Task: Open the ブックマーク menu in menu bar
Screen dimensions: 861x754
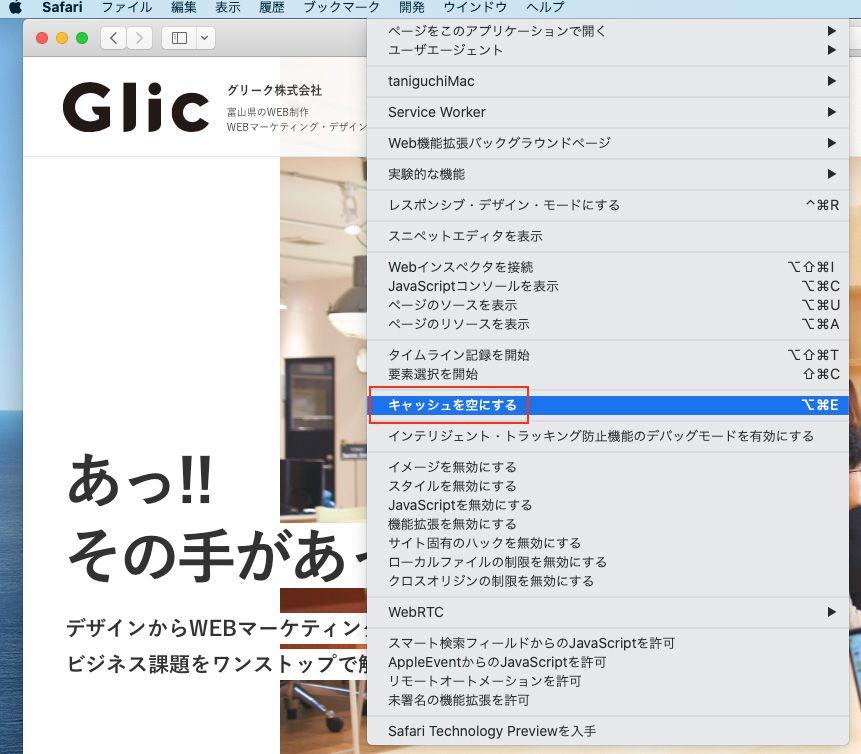Action: (341, 7)
